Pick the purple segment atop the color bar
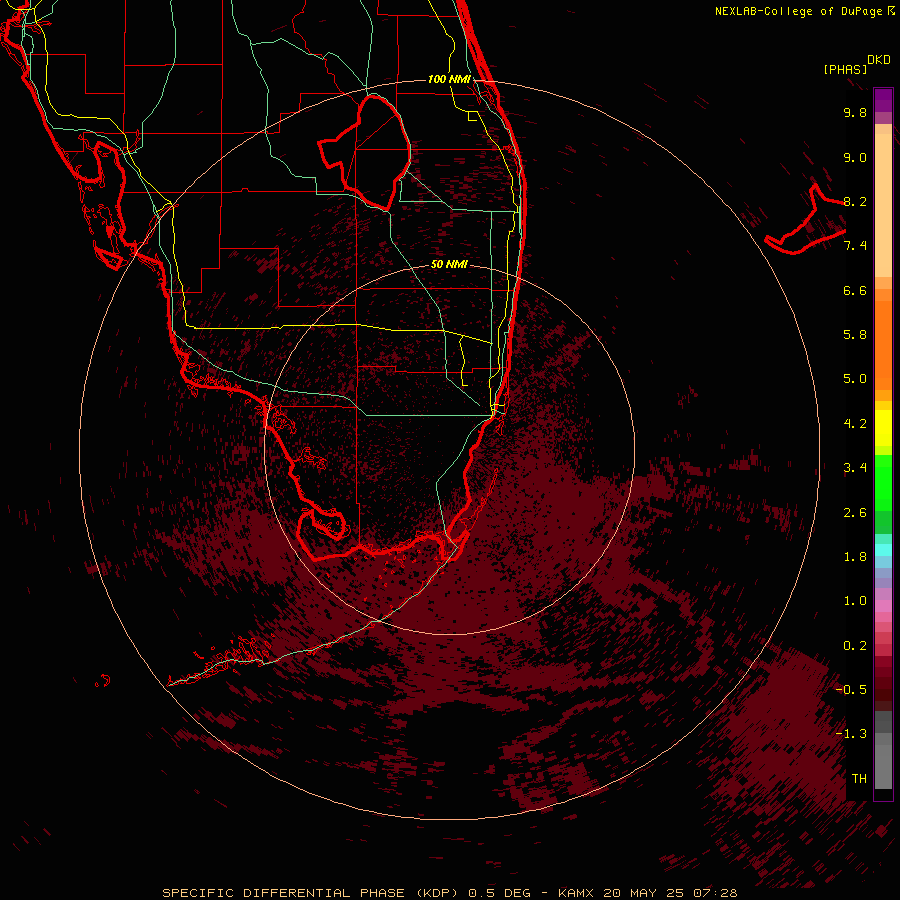 883,100
